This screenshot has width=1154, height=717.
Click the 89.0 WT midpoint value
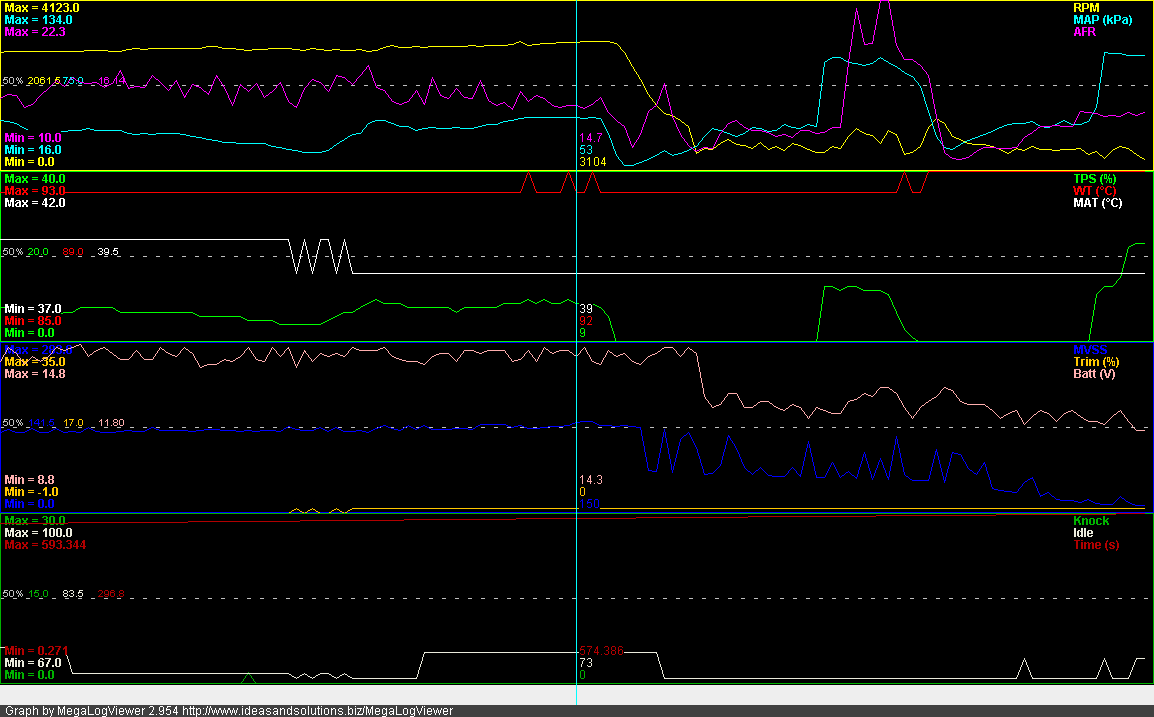point(73,251)
